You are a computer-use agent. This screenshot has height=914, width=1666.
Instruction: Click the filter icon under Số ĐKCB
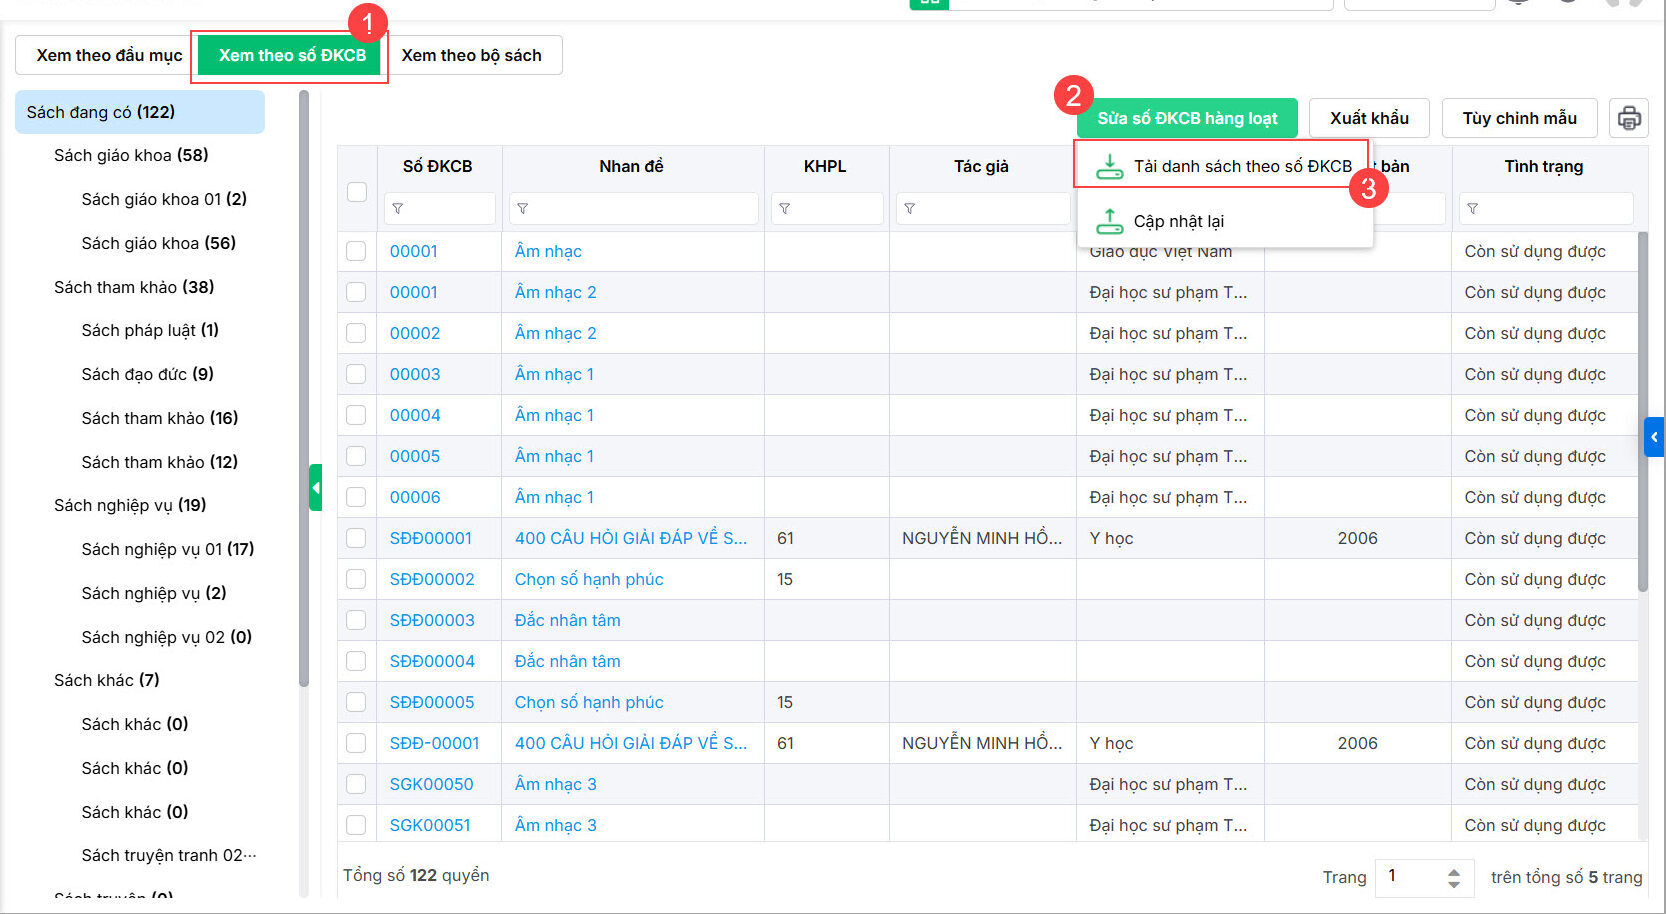click(398, 208)
